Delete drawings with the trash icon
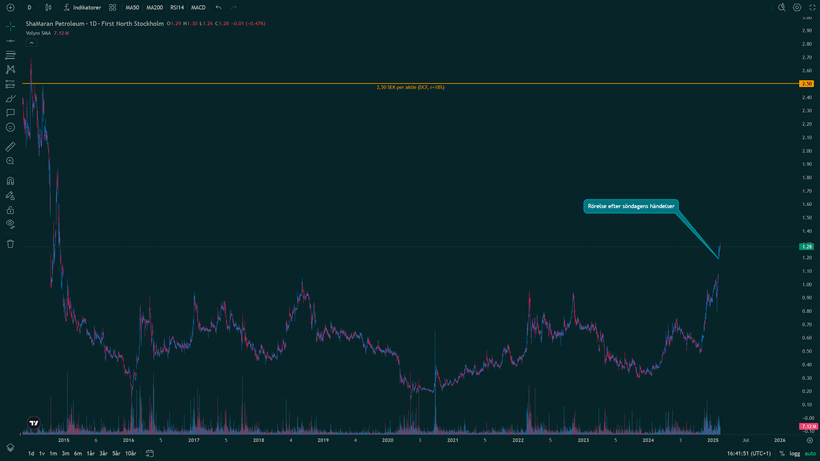This screenshot has width=820, height=461. 10,243
